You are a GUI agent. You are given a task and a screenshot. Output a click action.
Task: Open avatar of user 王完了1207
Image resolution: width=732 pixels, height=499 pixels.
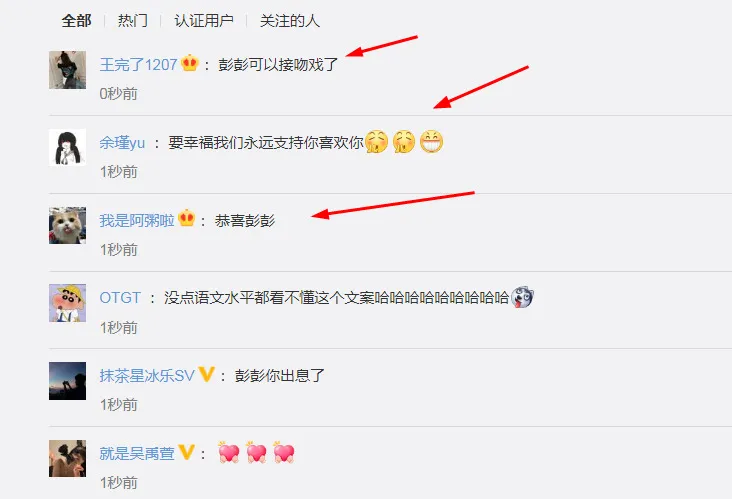[x=67, y=70]
